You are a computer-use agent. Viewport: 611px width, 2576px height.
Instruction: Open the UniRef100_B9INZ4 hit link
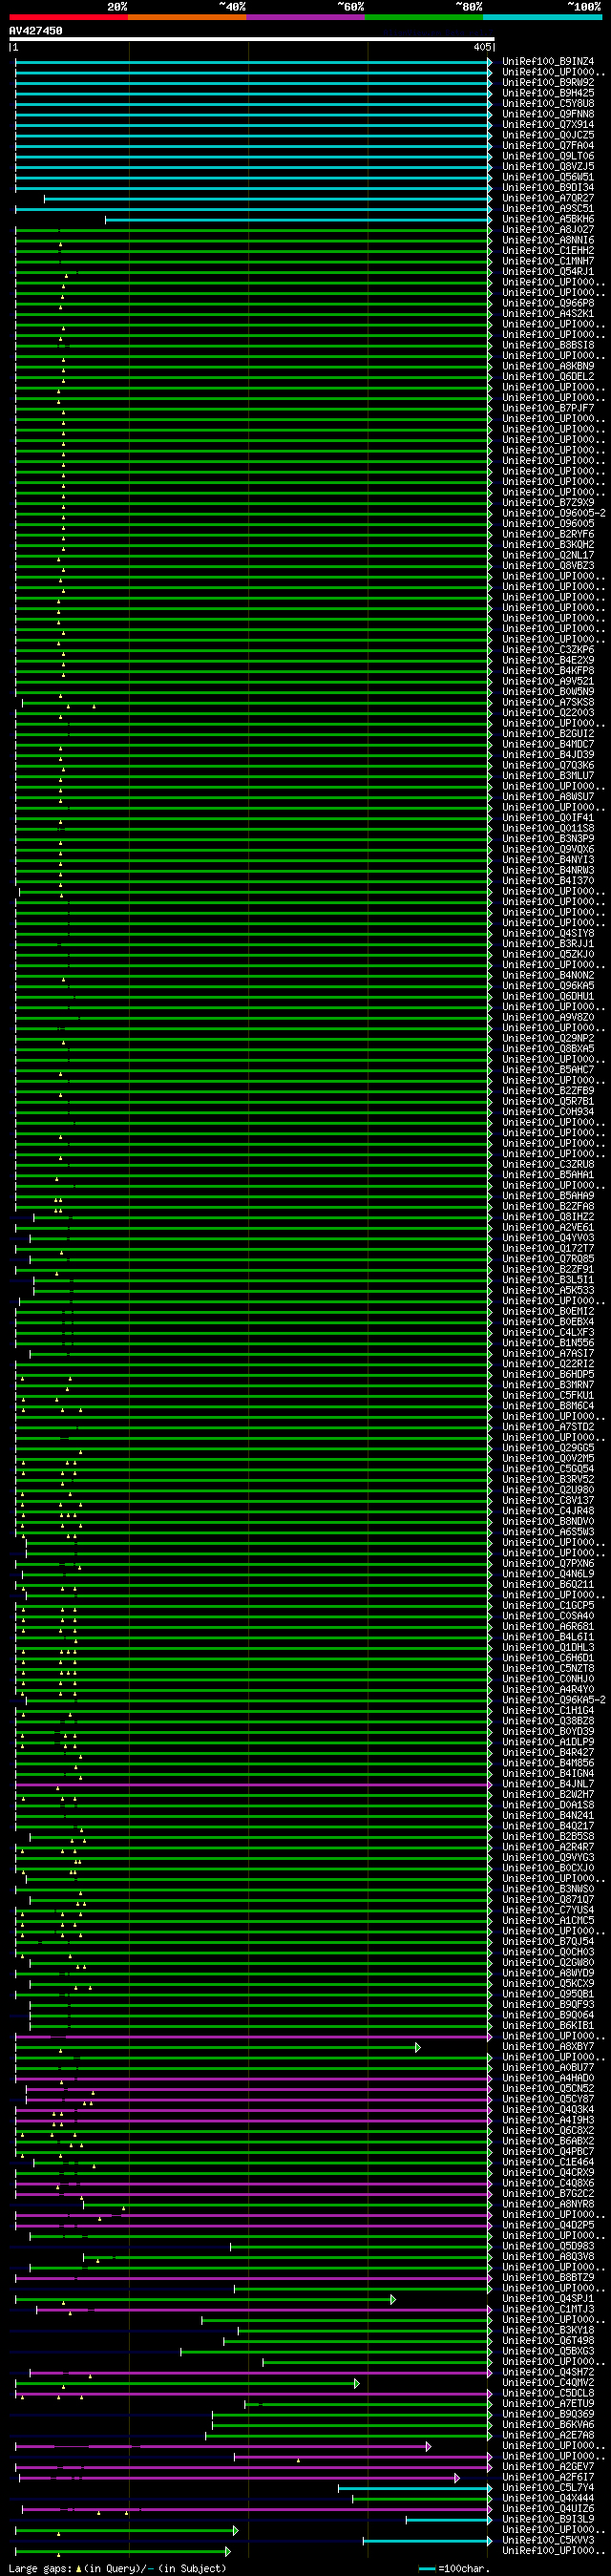548,62
